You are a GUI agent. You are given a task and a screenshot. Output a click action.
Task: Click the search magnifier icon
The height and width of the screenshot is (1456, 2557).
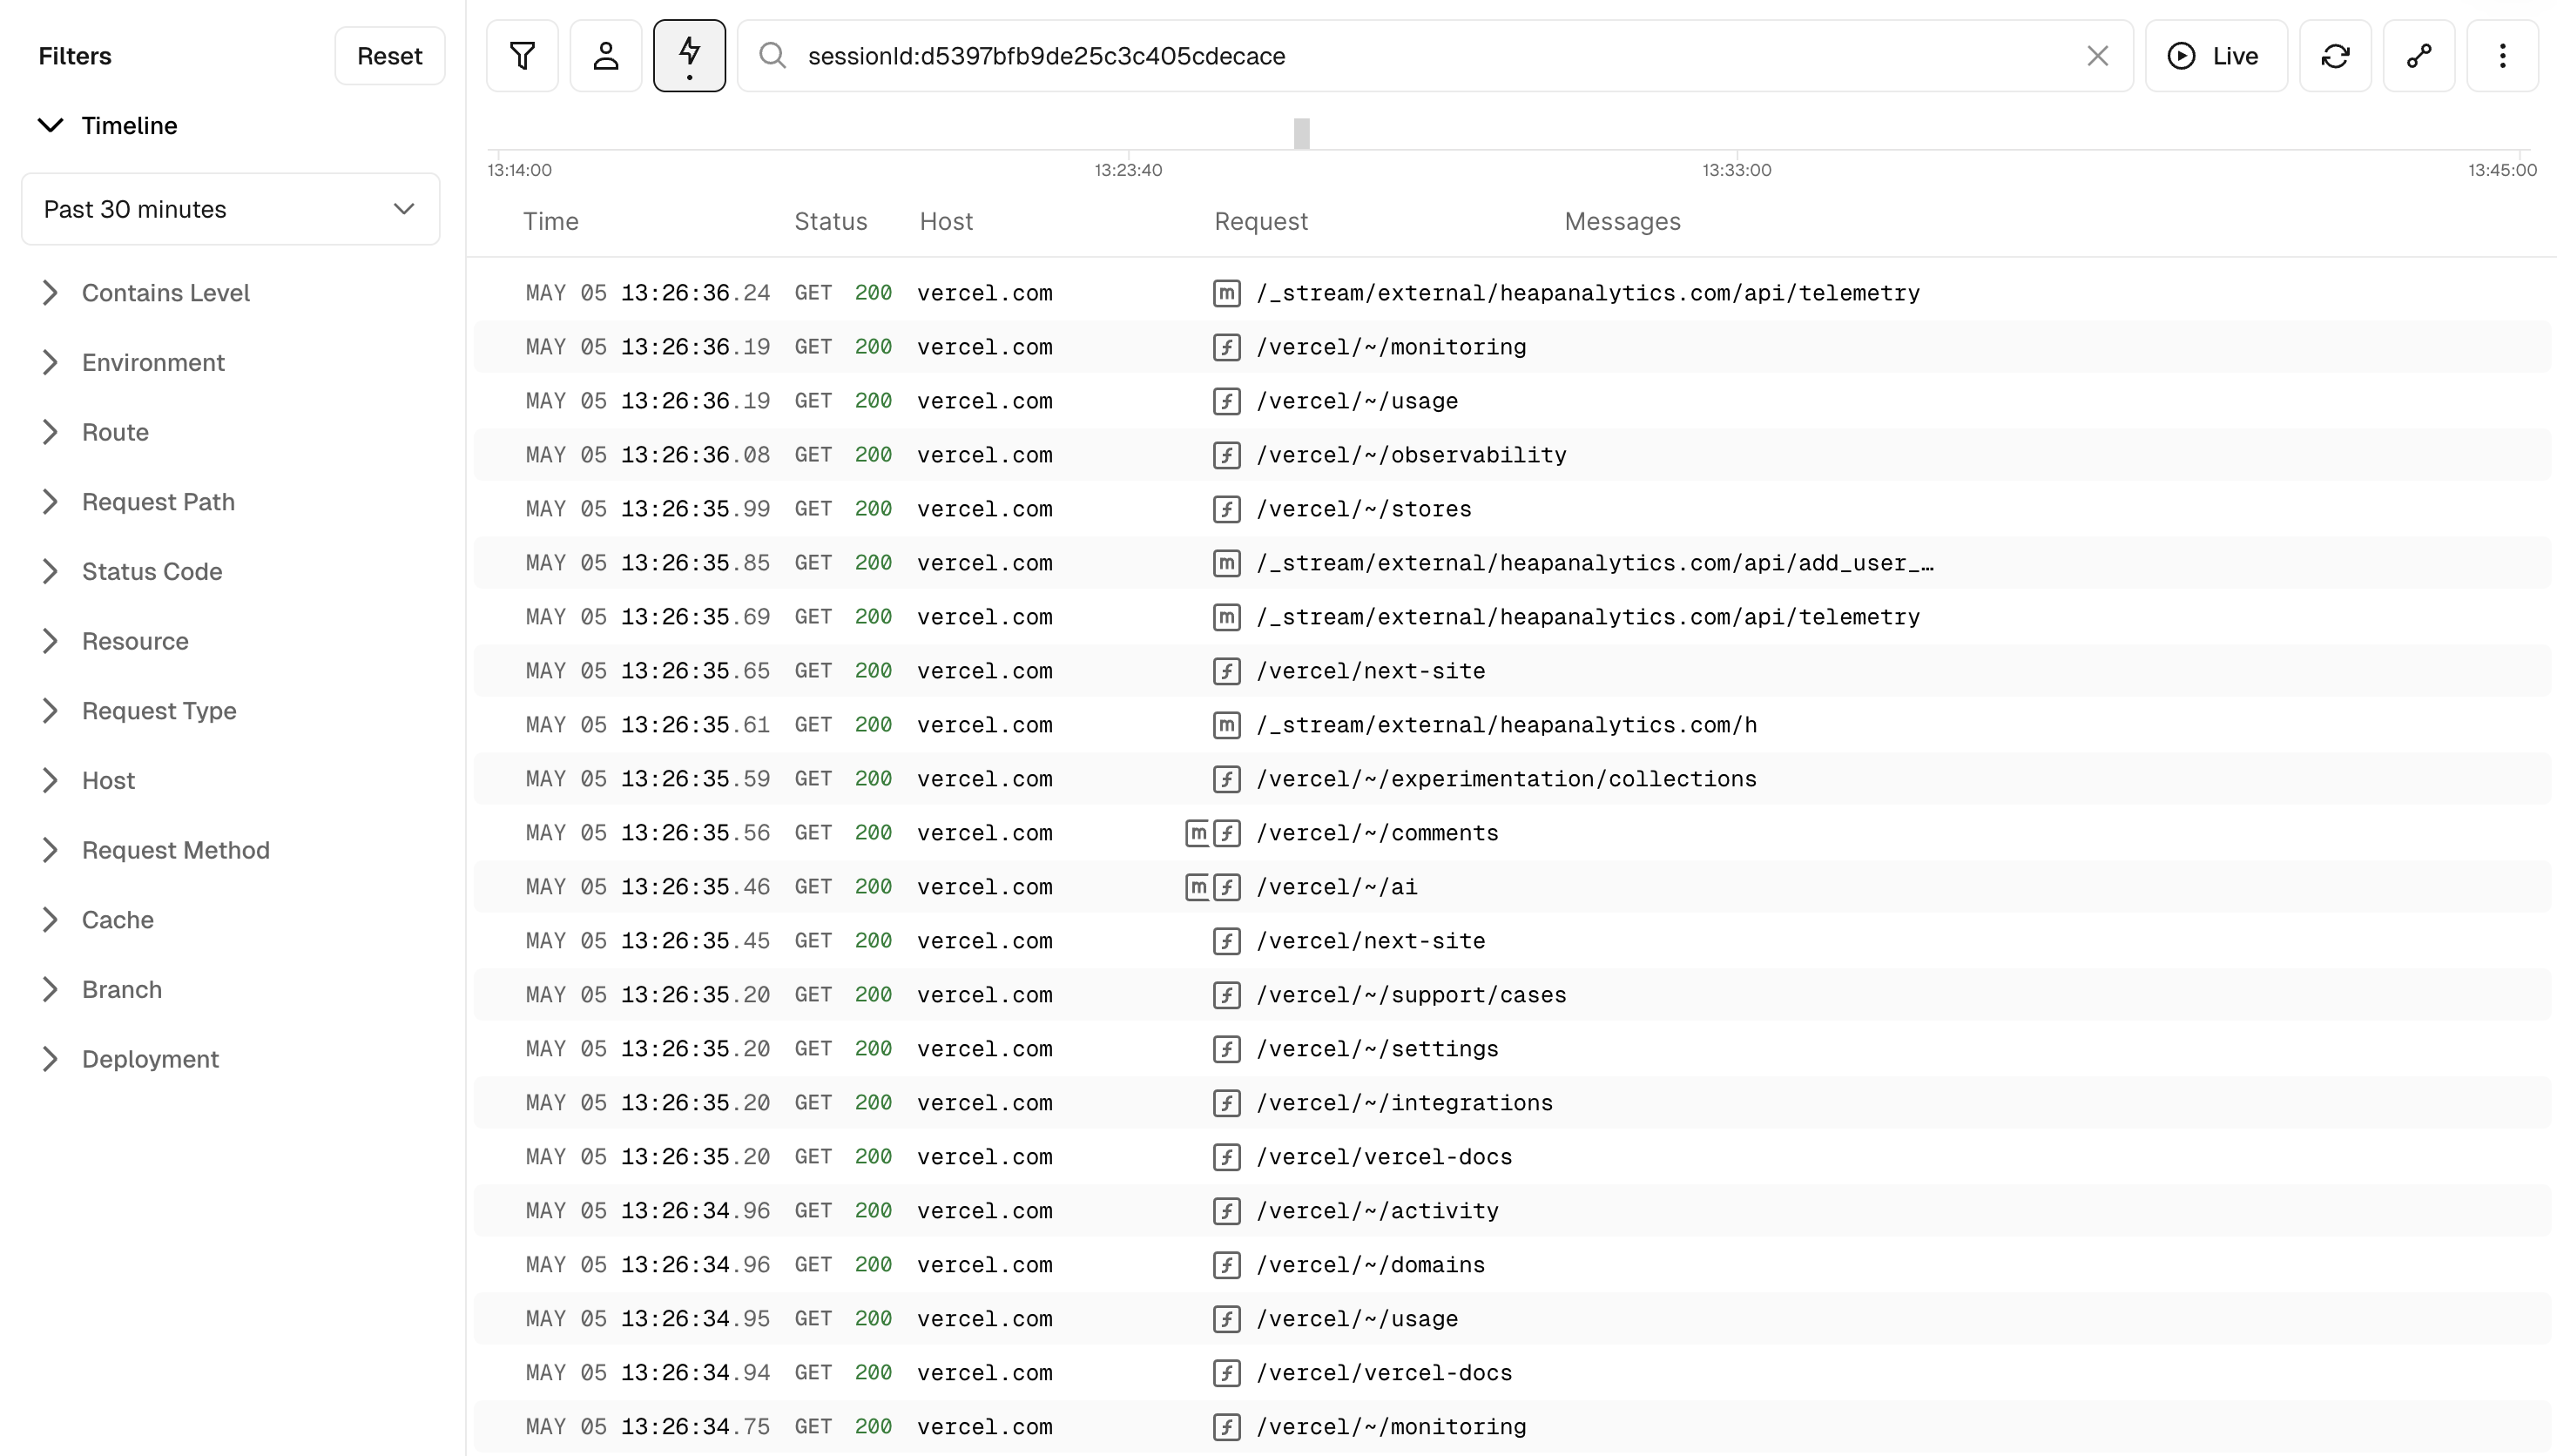tap(772, 55)
